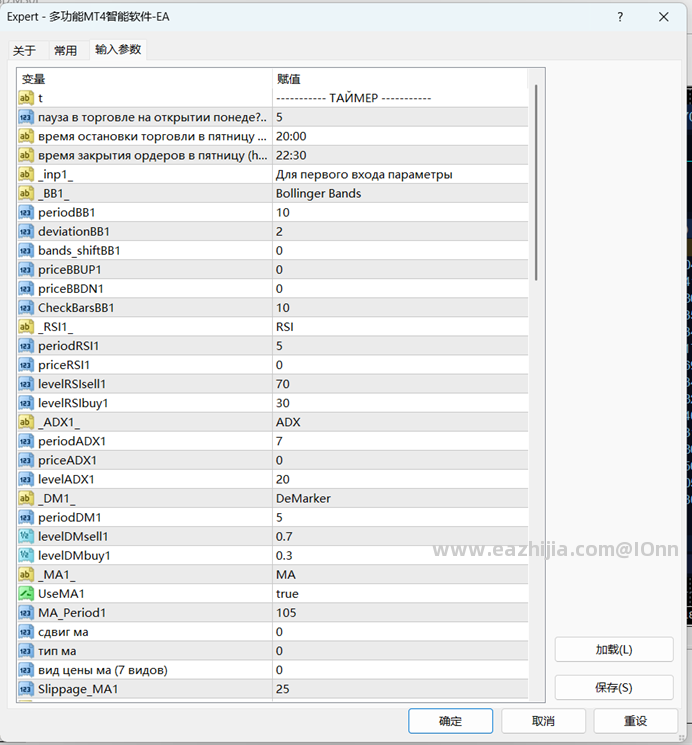The height and width of the screenshot is (745, 692).
Task: Click the string icon beside _RSI1_
Action: point(26,327)
